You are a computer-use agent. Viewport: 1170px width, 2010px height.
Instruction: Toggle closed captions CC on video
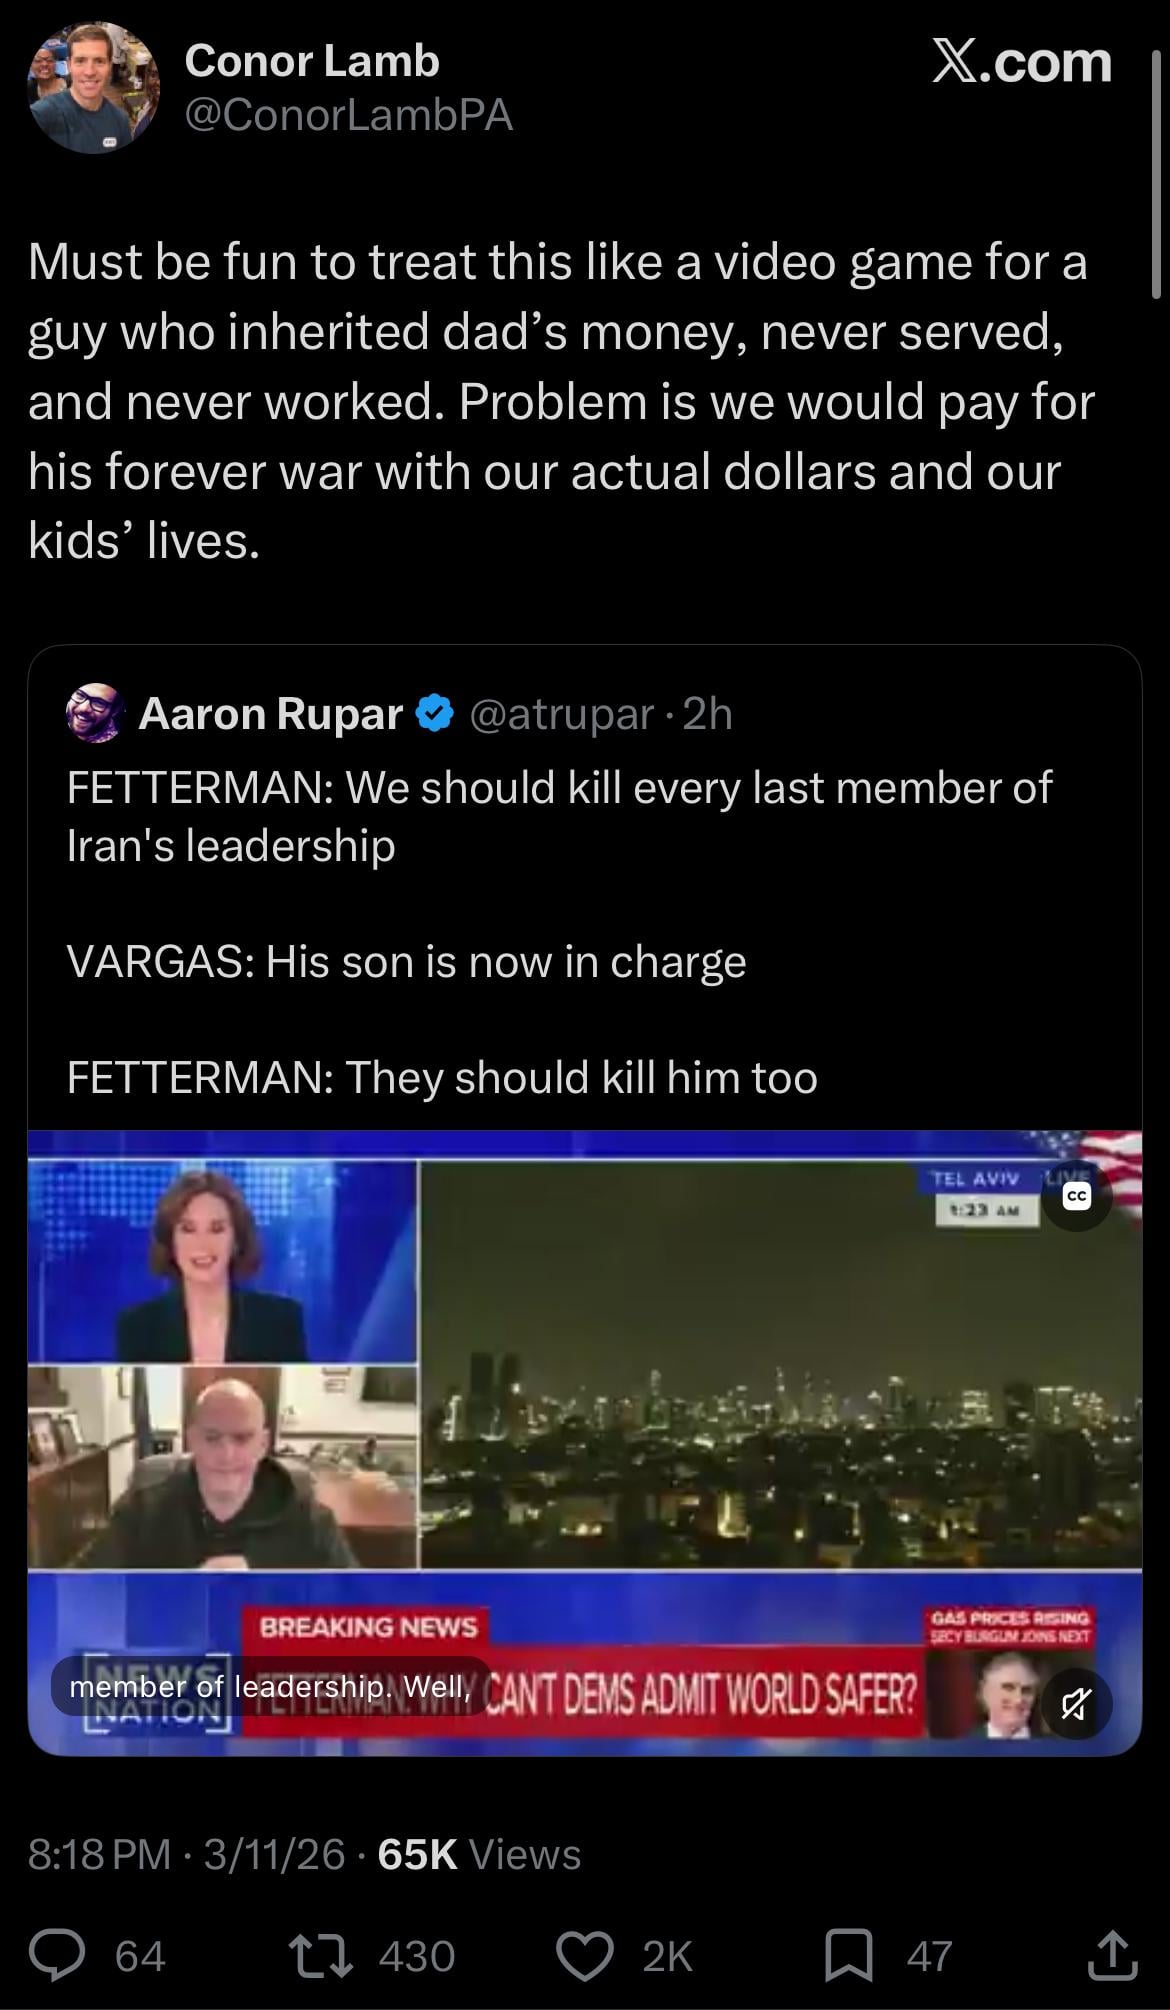point(1076,1195)
